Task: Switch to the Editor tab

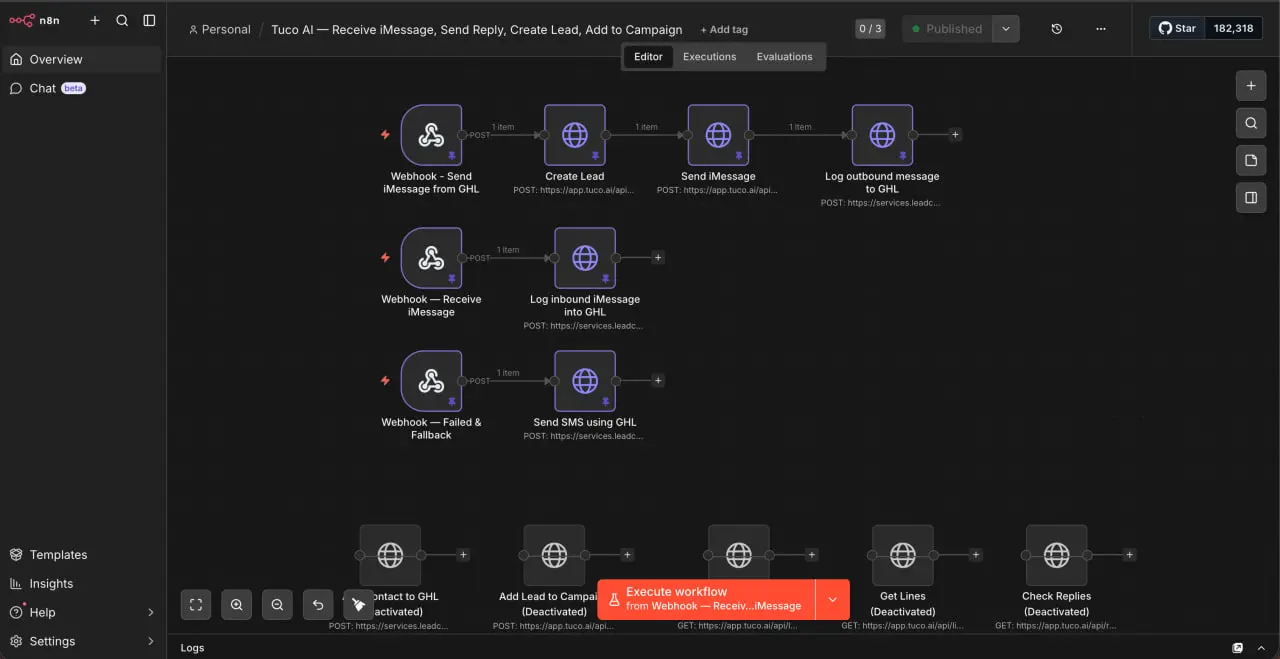Action: click(x=648, y=57)
